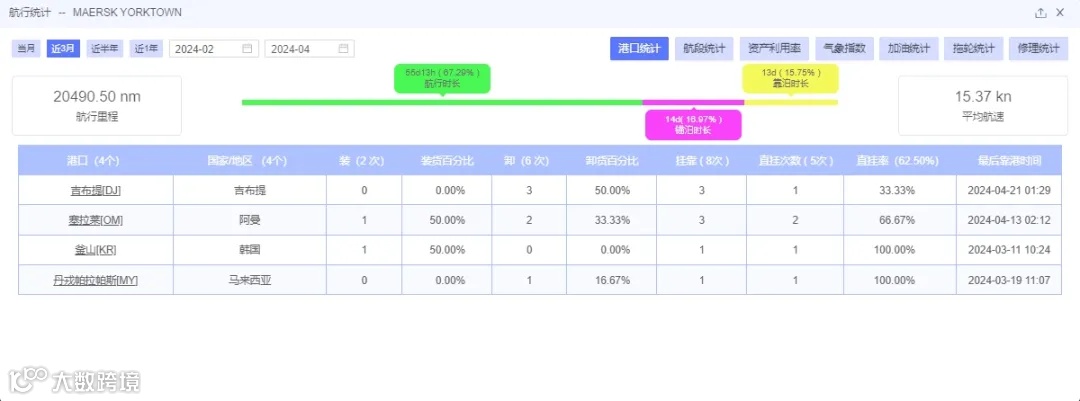Click the 港口 (4个) column header

96,160
